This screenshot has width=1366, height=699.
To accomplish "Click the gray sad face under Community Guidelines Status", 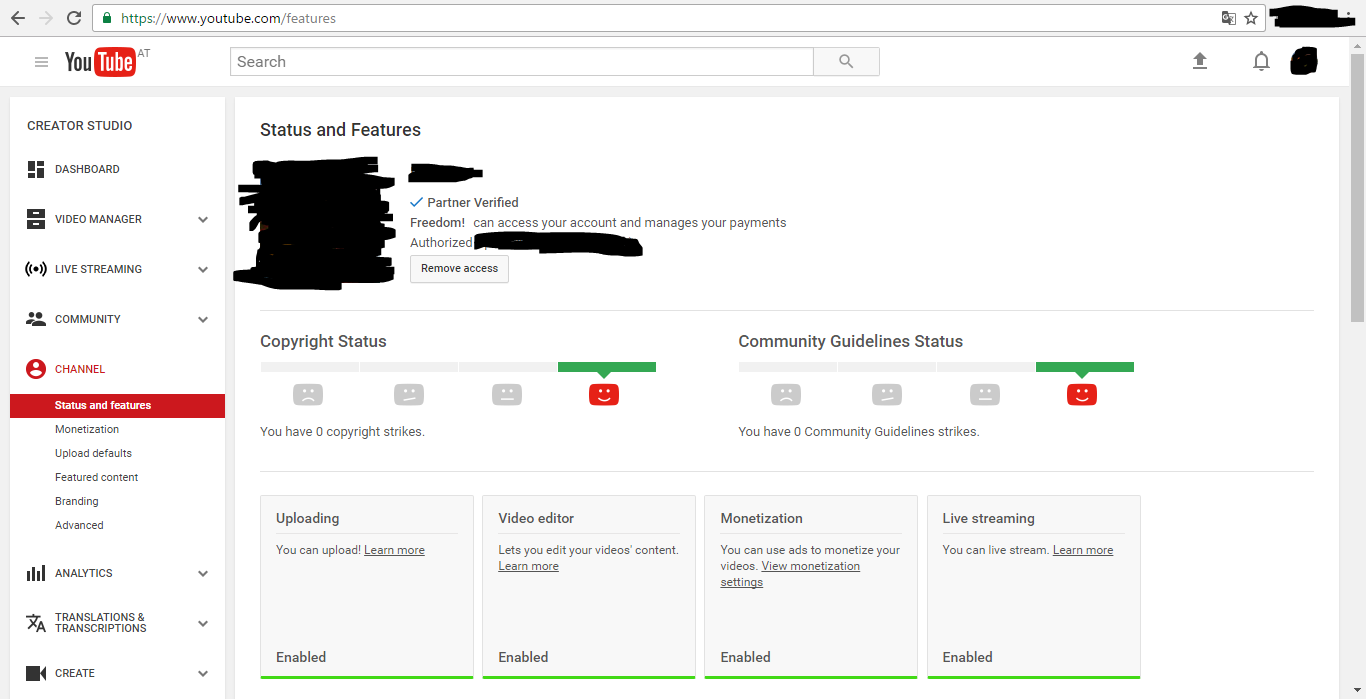I will click(x=787, y=394).
